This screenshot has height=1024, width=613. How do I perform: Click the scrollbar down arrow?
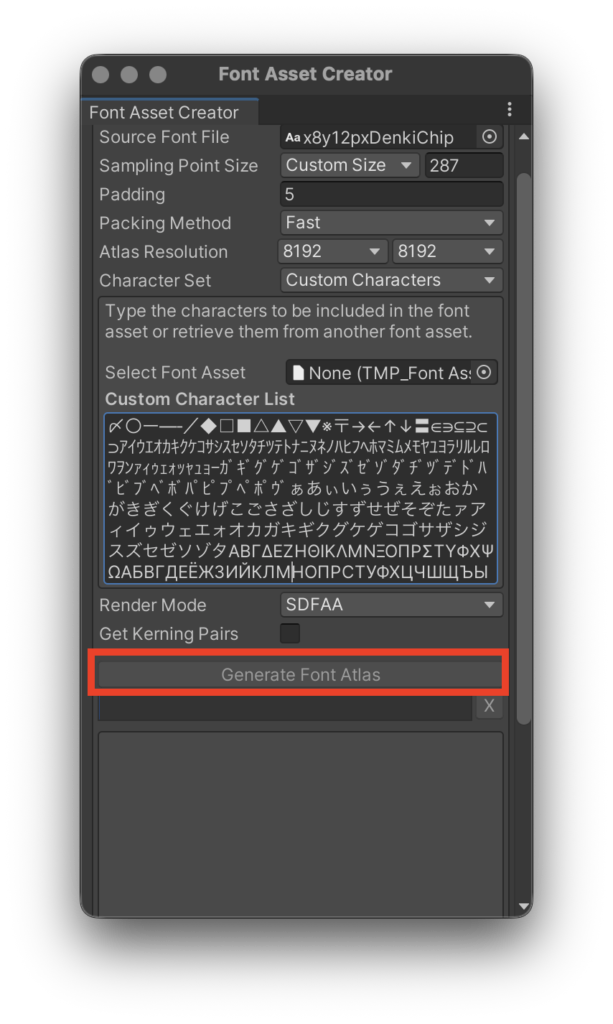523,906
